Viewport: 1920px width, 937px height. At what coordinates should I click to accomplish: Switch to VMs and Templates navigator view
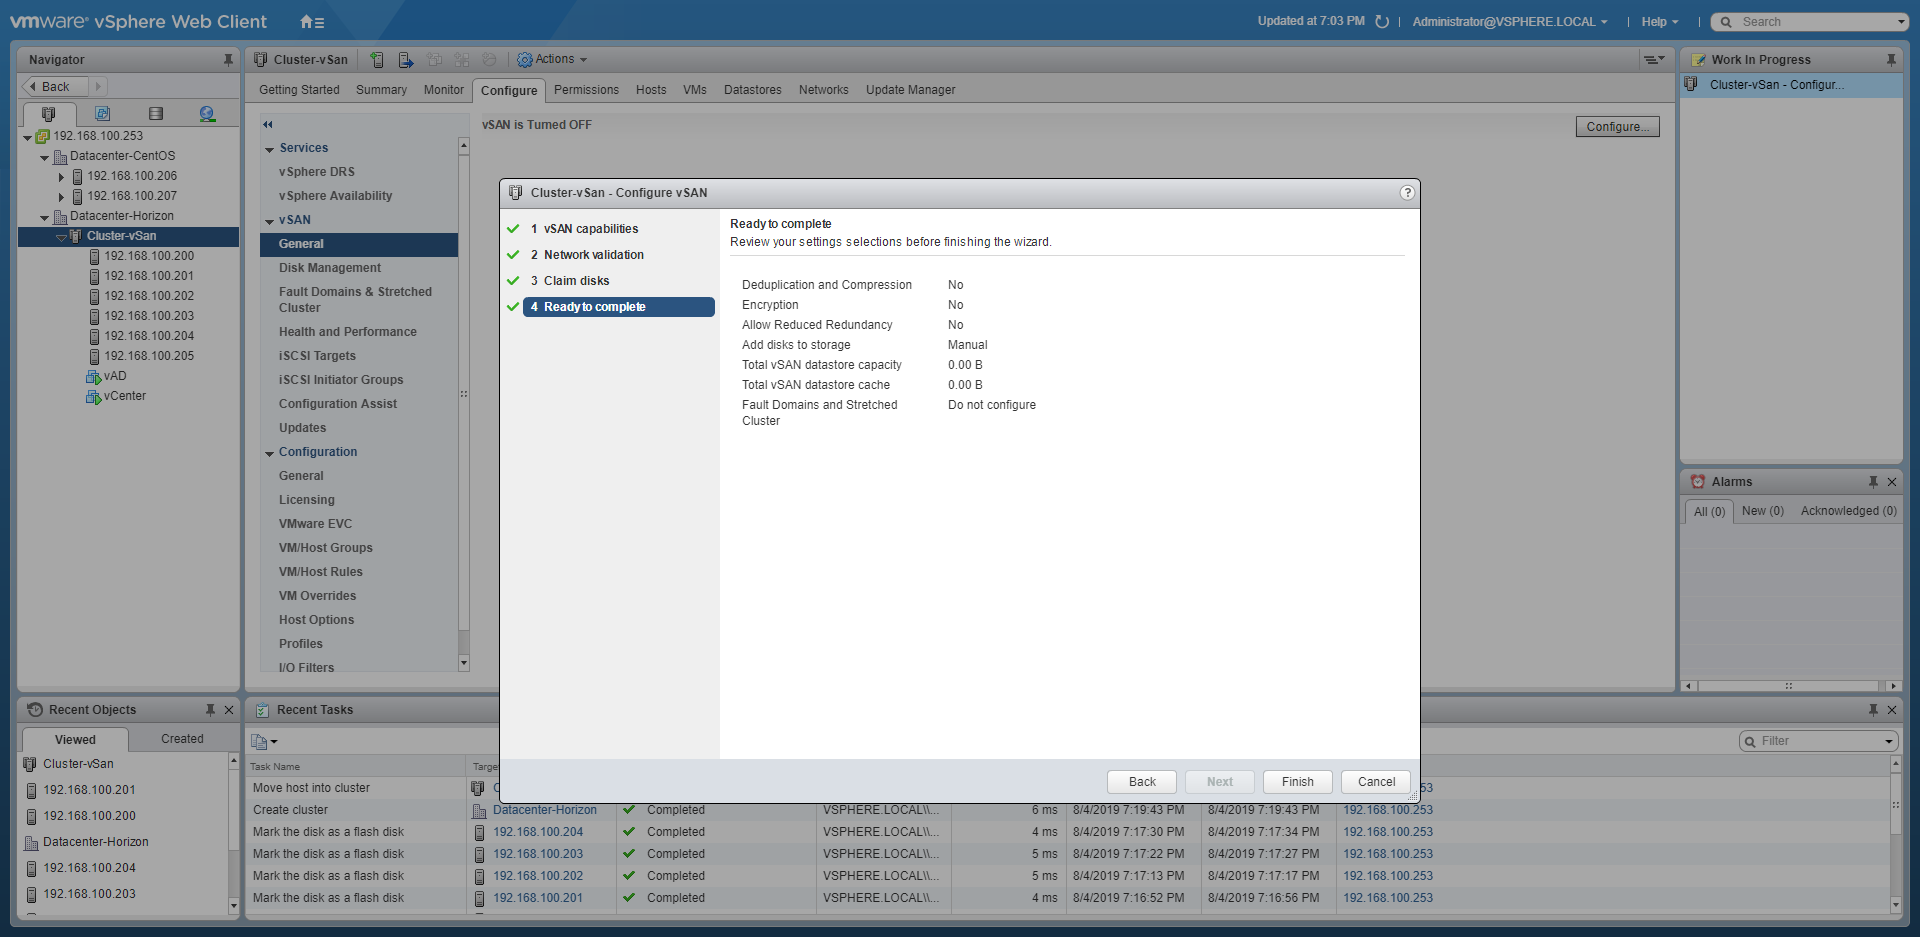point(102,114)
